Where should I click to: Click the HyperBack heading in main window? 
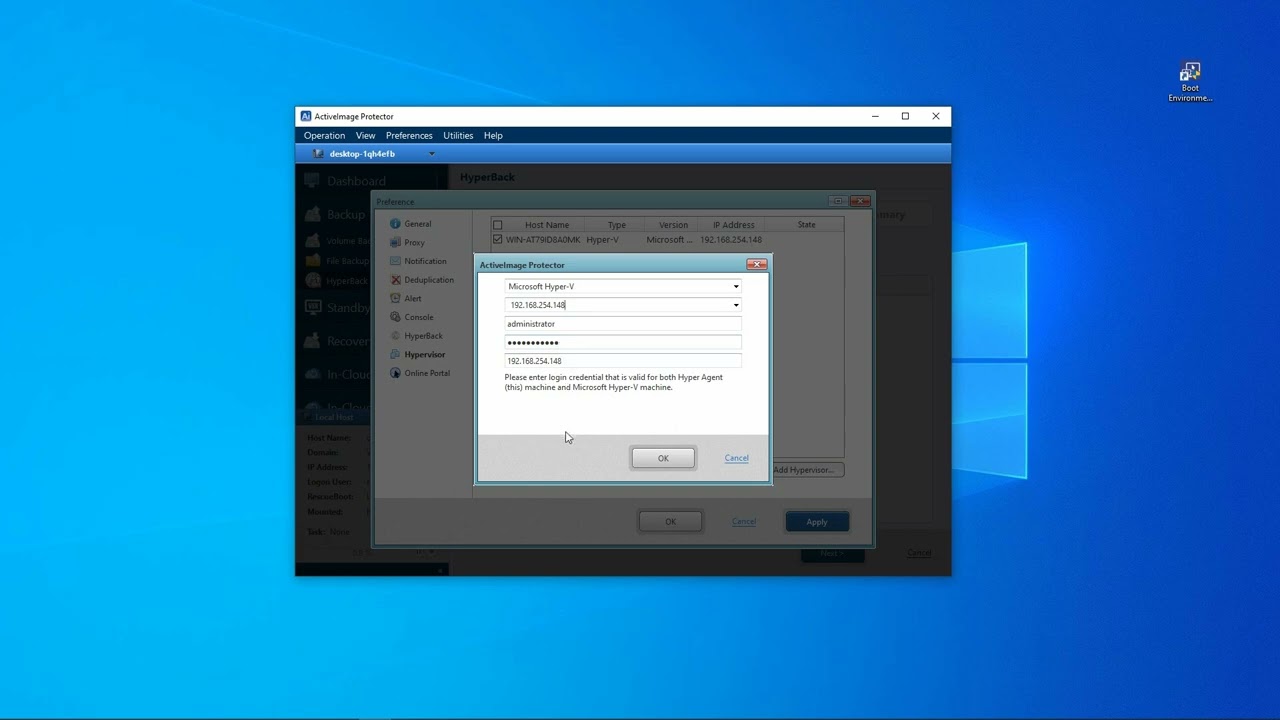[x=487, y=177]
